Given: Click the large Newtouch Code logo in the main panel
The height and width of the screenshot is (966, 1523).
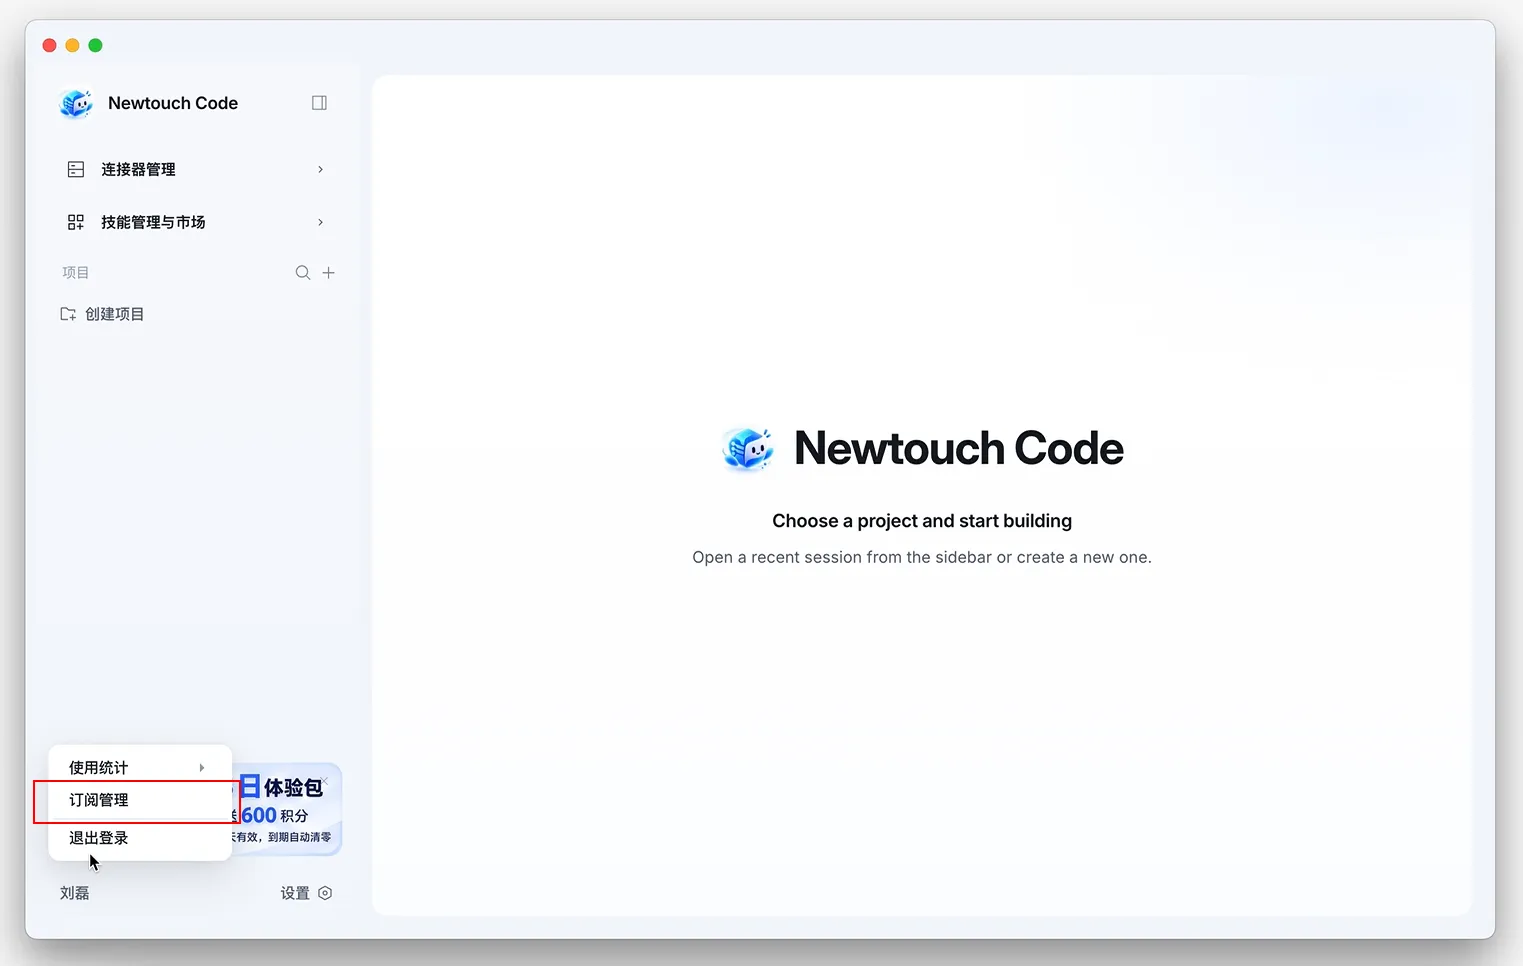Looking at the screenshot, I should click(x=747, y=449).
